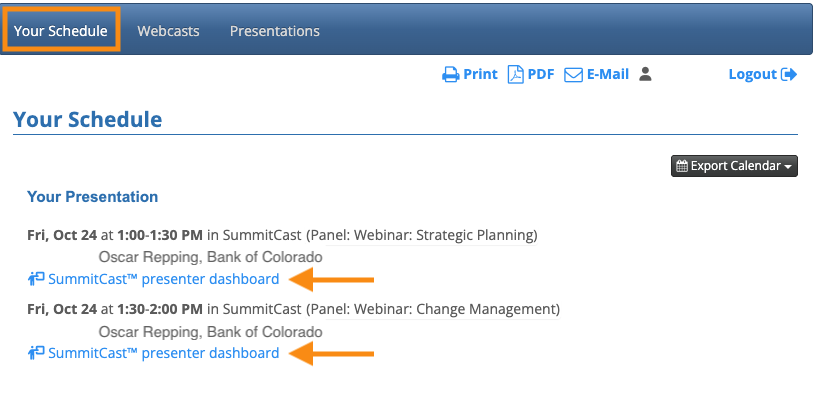The height and width of the screenshot is (410, 813).
Task: Click the E-Mail link text
Action: click(608, 75)
